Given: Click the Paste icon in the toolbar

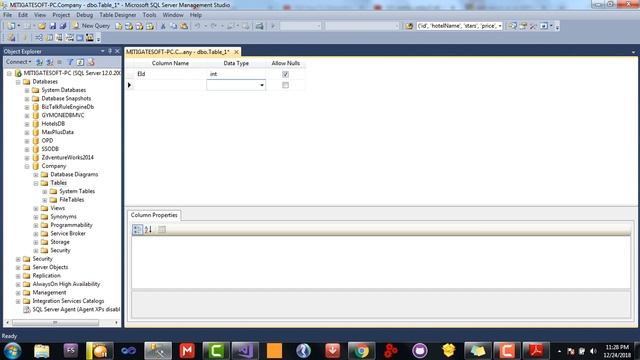Looking at the screenshot, I should [184, 26].
